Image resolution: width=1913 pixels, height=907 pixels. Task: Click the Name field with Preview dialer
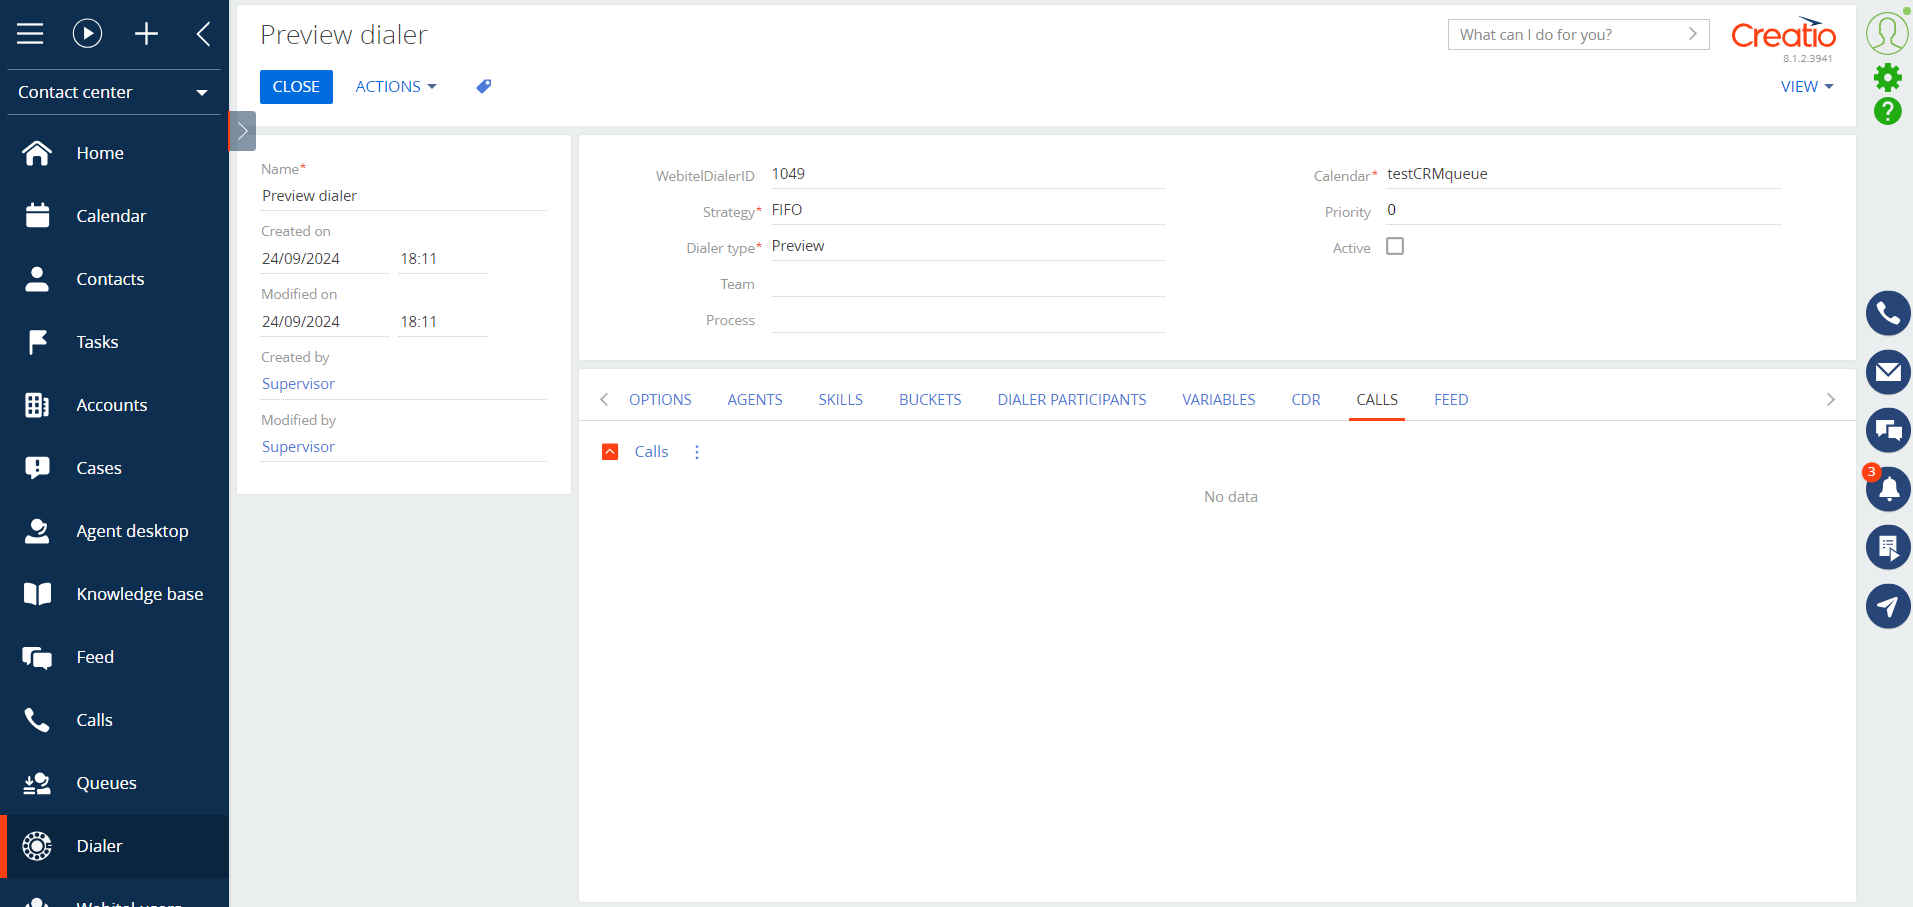point(404,196)
